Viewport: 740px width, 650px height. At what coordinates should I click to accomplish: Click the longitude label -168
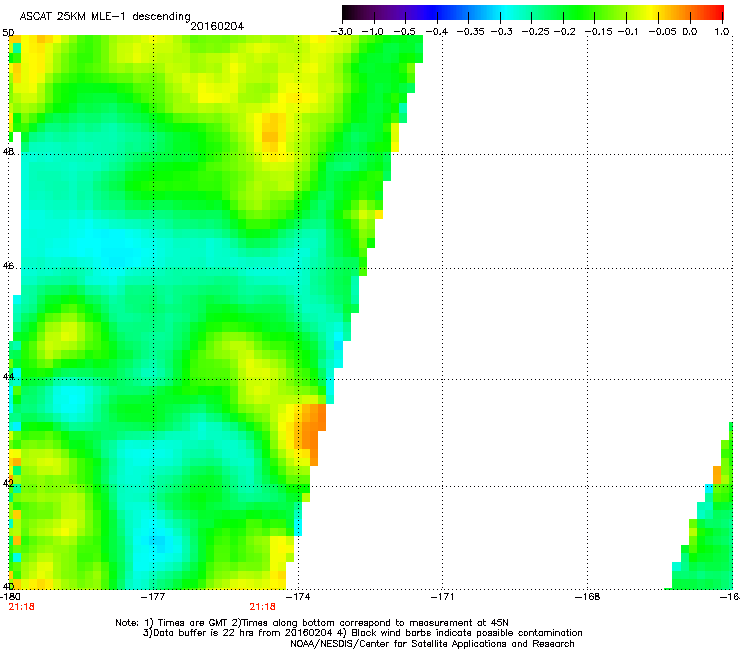[x=588, y=597]
